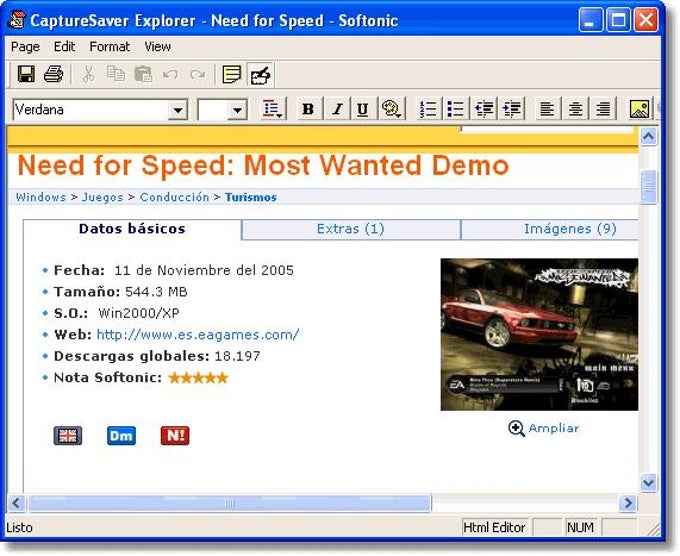
Task: Click the horizontal scrollbar left arrow
Action: 16,503
